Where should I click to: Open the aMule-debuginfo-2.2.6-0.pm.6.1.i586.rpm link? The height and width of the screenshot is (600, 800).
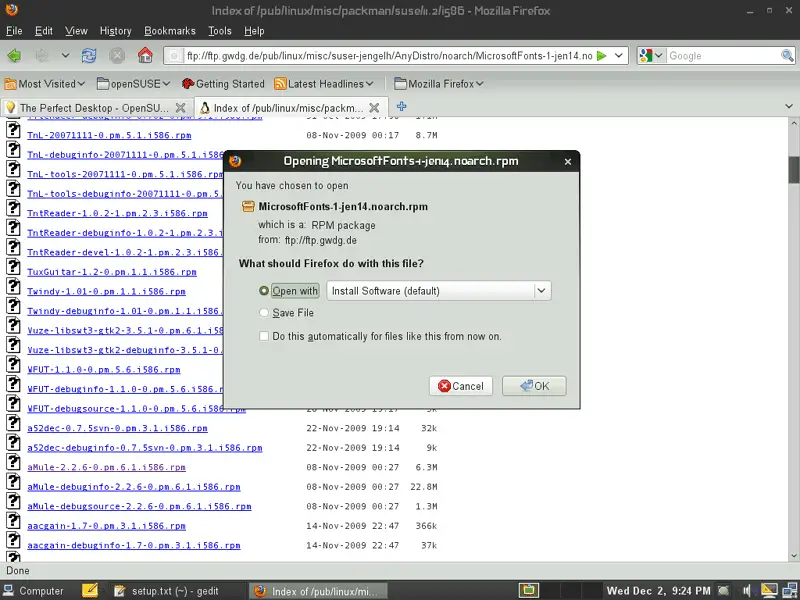(134, 487)
